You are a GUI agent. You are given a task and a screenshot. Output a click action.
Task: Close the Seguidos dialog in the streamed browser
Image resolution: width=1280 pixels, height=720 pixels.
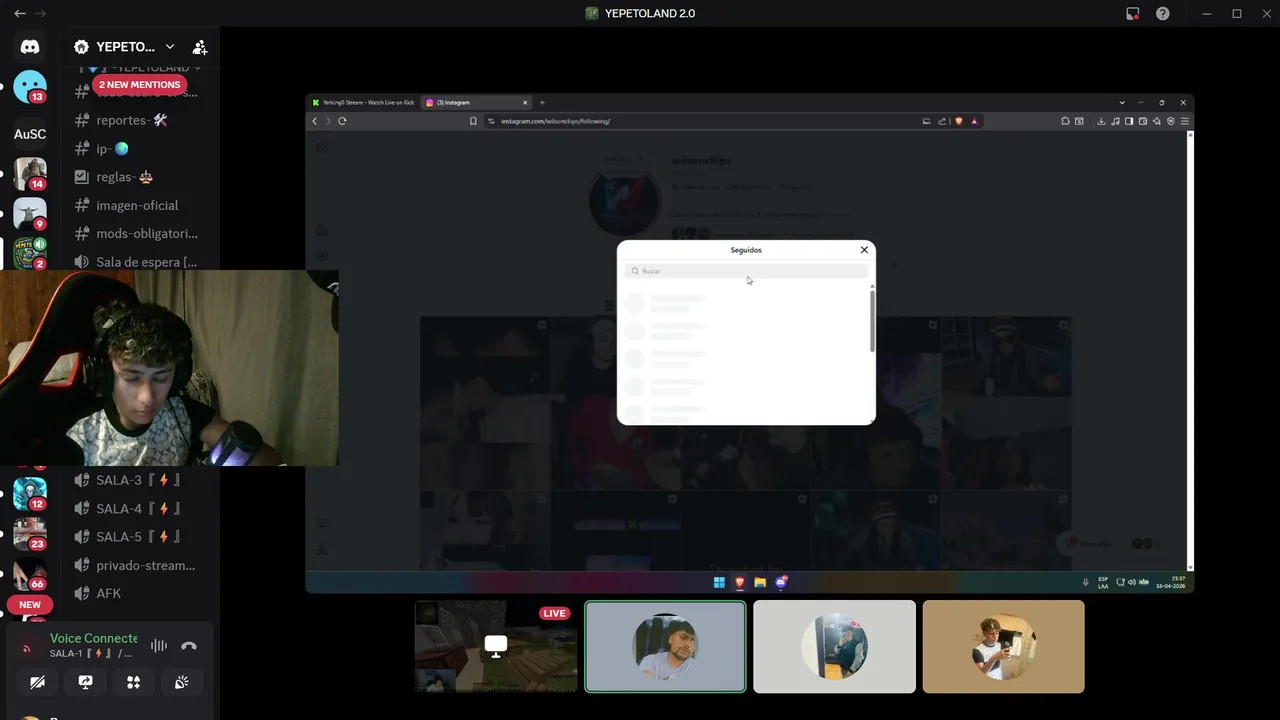(x=864, y=250)
